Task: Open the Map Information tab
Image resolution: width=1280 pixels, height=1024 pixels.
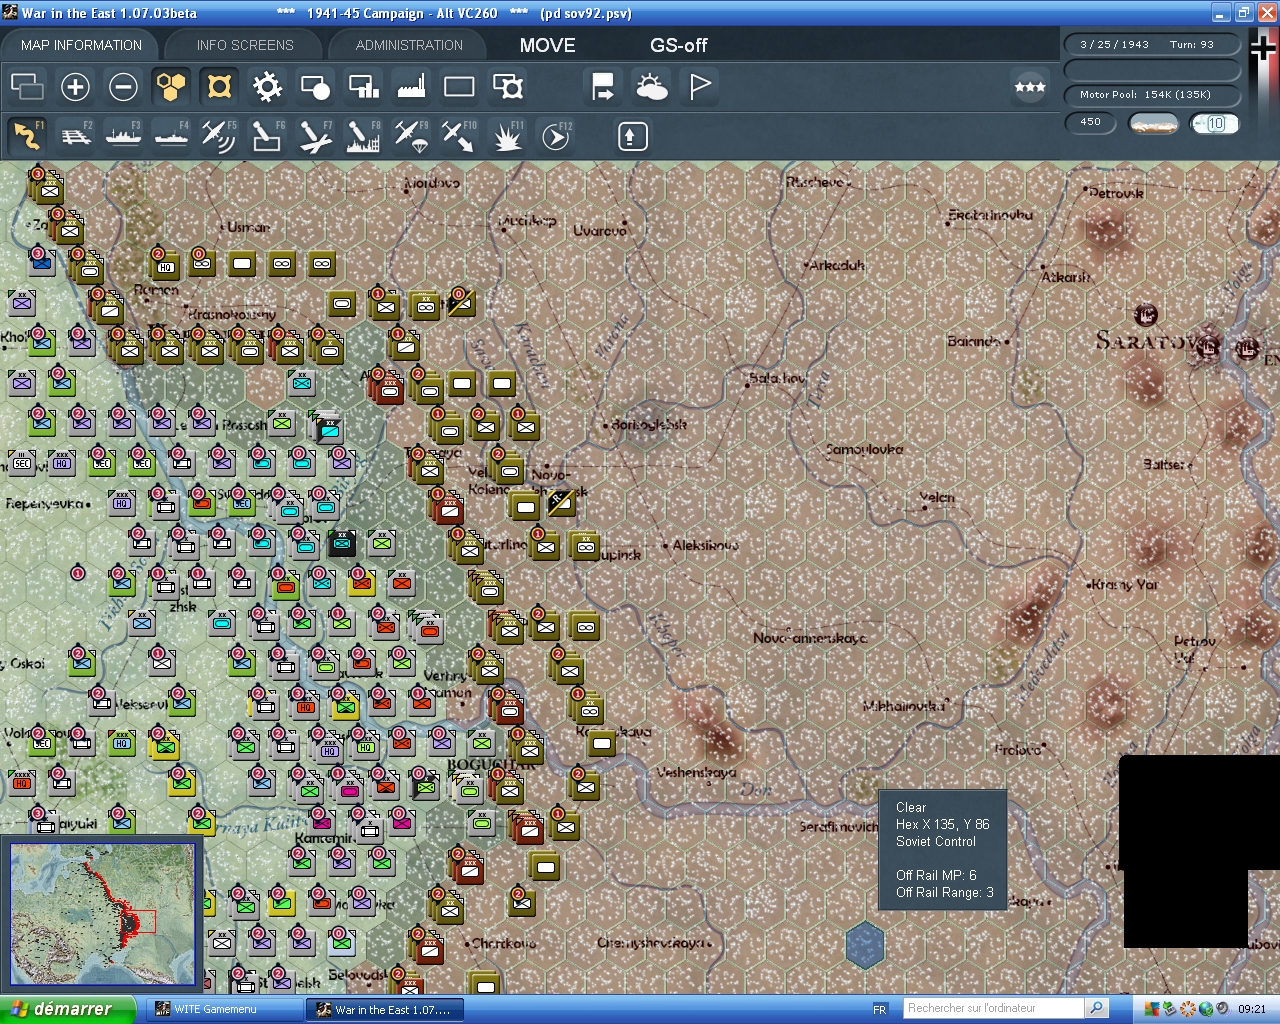Action: tap(81, 45)
